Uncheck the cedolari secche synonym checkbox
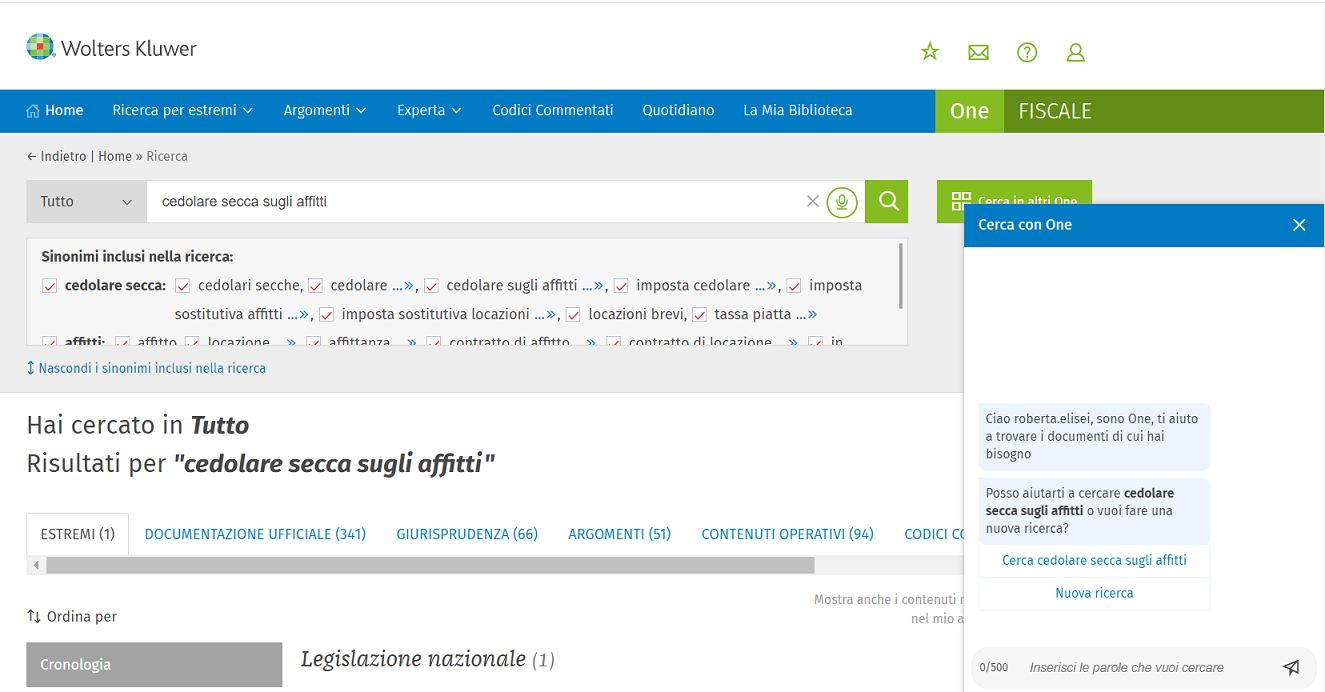 183,286
